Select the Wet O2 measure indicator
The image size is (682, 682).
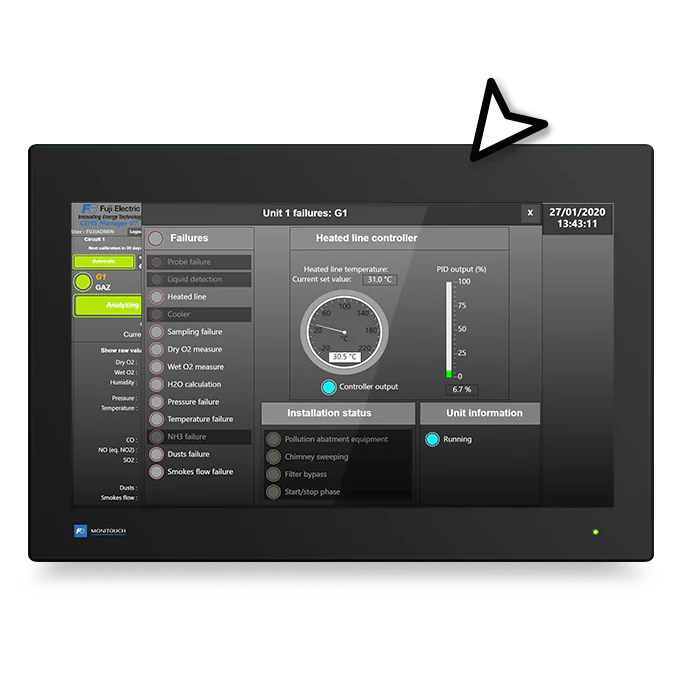tap(157, 367)
